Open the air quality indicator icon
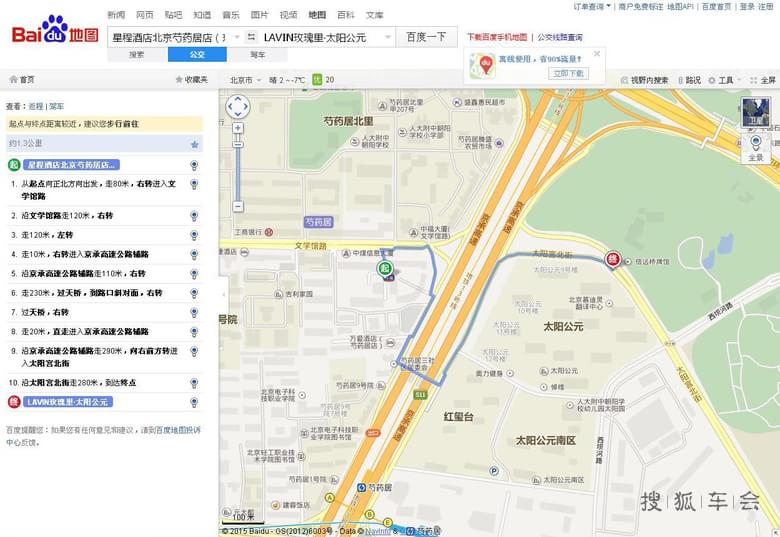The width and height of the screenshot is (780, 537). click(x=317, y=80)
